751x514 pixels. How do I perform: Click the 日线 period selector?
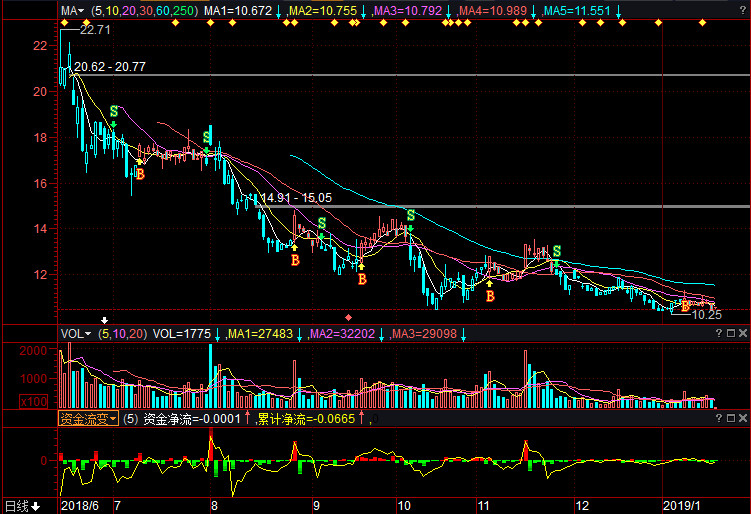click(x=20, y=506)
